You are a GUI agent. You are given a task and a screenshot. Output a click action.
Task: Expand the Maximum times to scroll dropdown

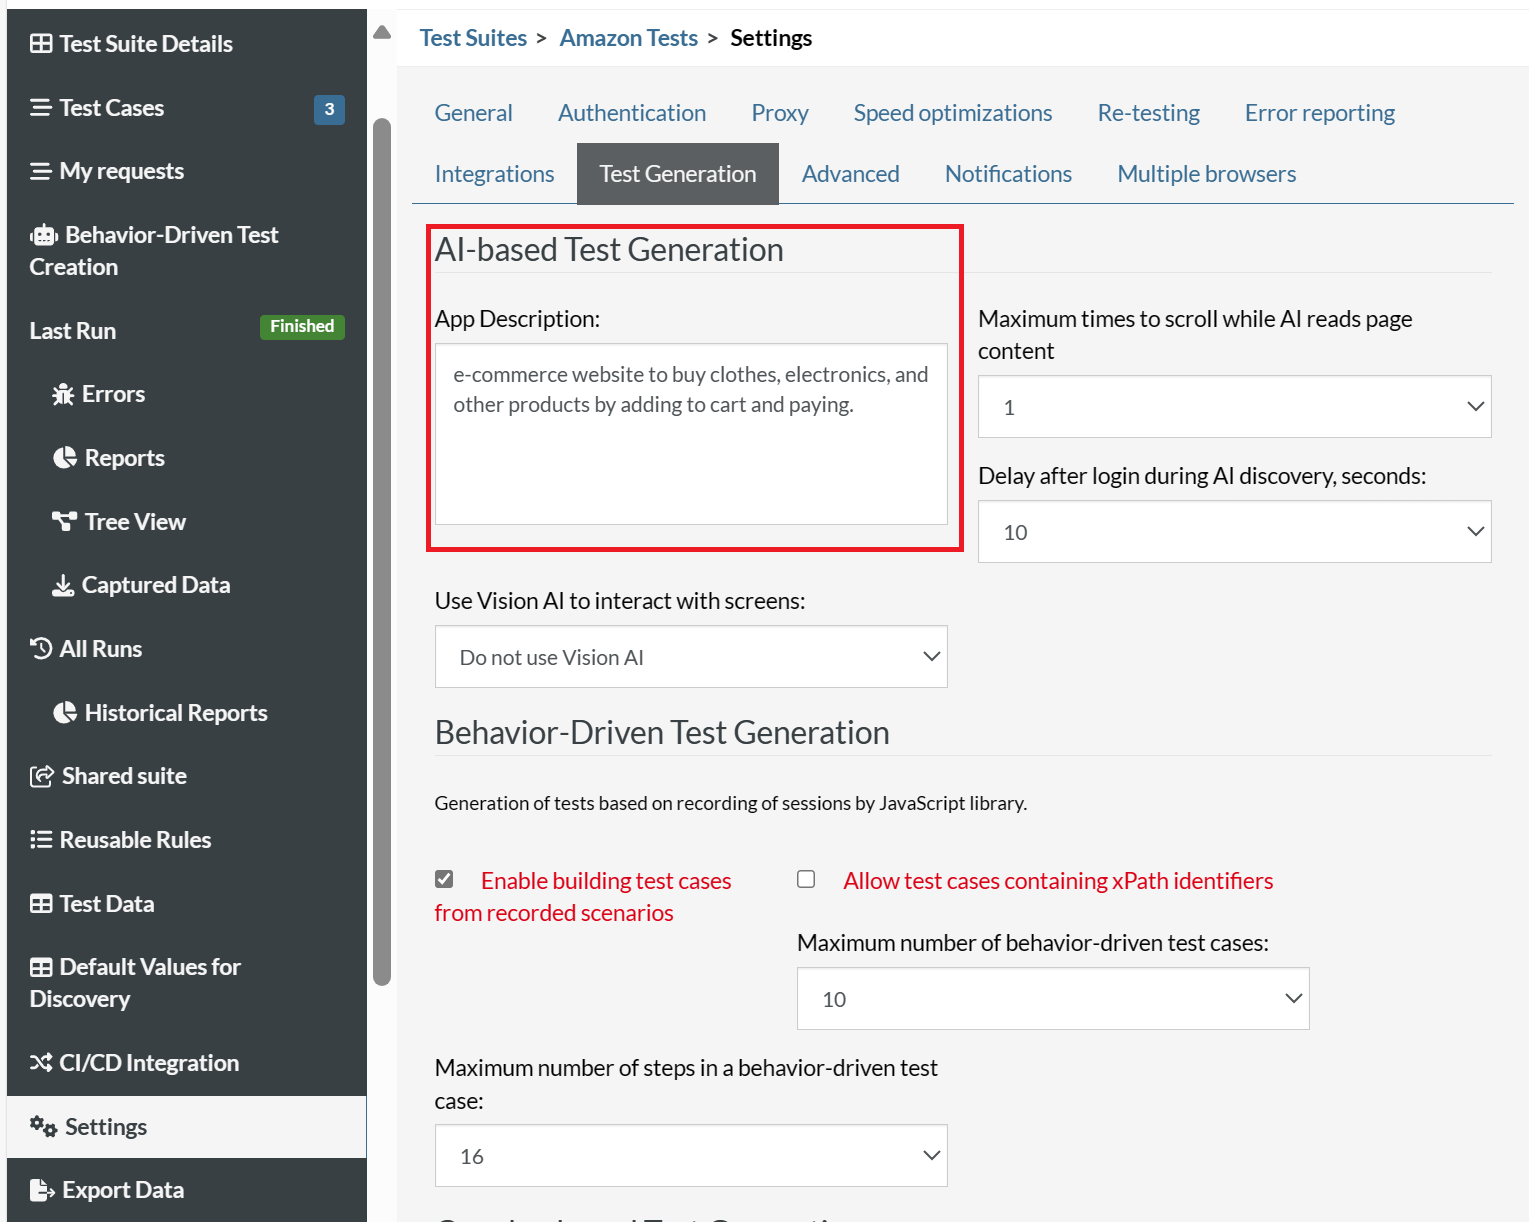1234,407
